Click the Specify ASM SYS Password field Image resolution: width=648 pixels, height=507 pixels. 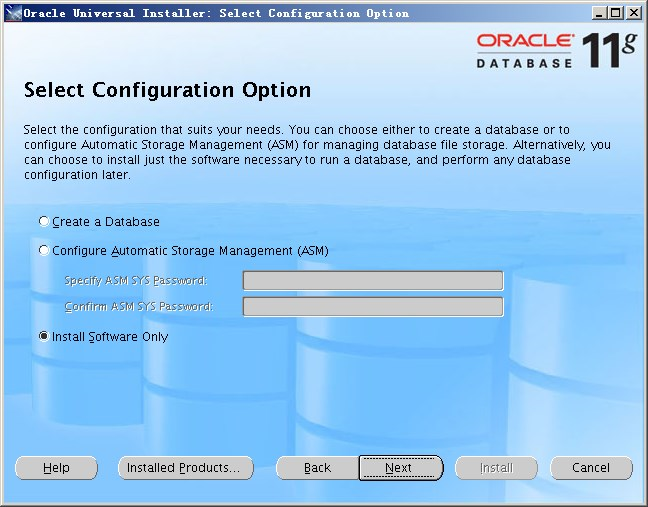[372, 281]
